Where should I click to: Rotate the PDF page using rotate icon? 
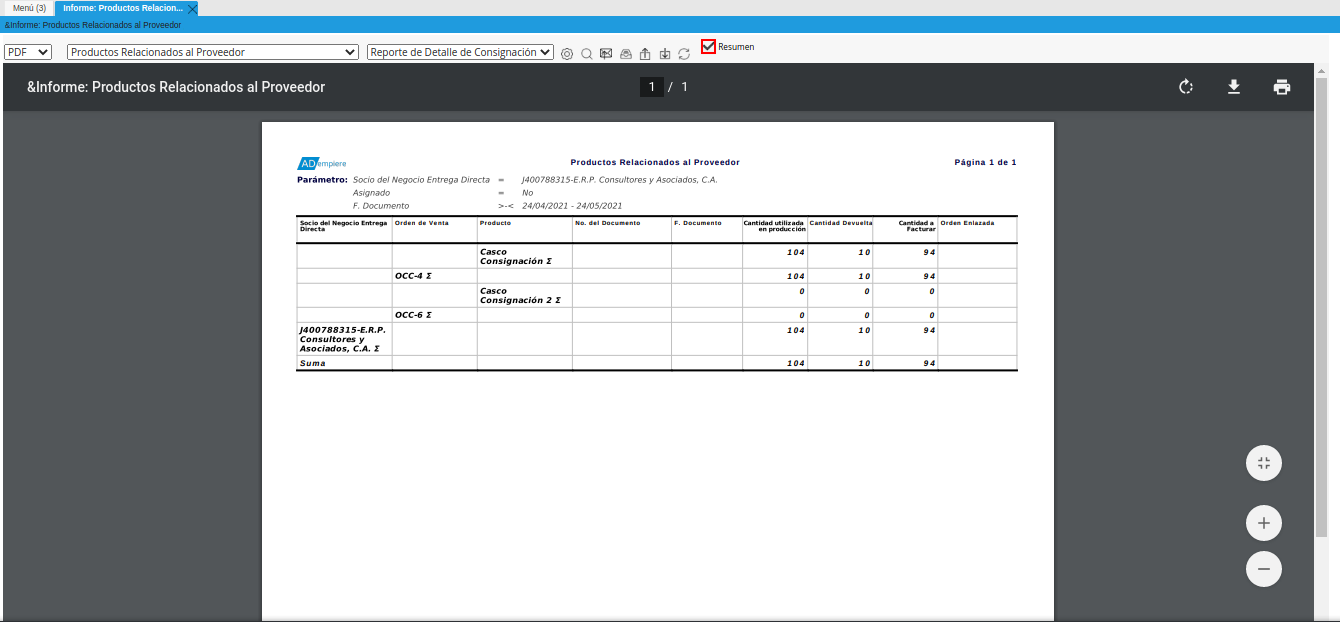(x=1185, y=87)
